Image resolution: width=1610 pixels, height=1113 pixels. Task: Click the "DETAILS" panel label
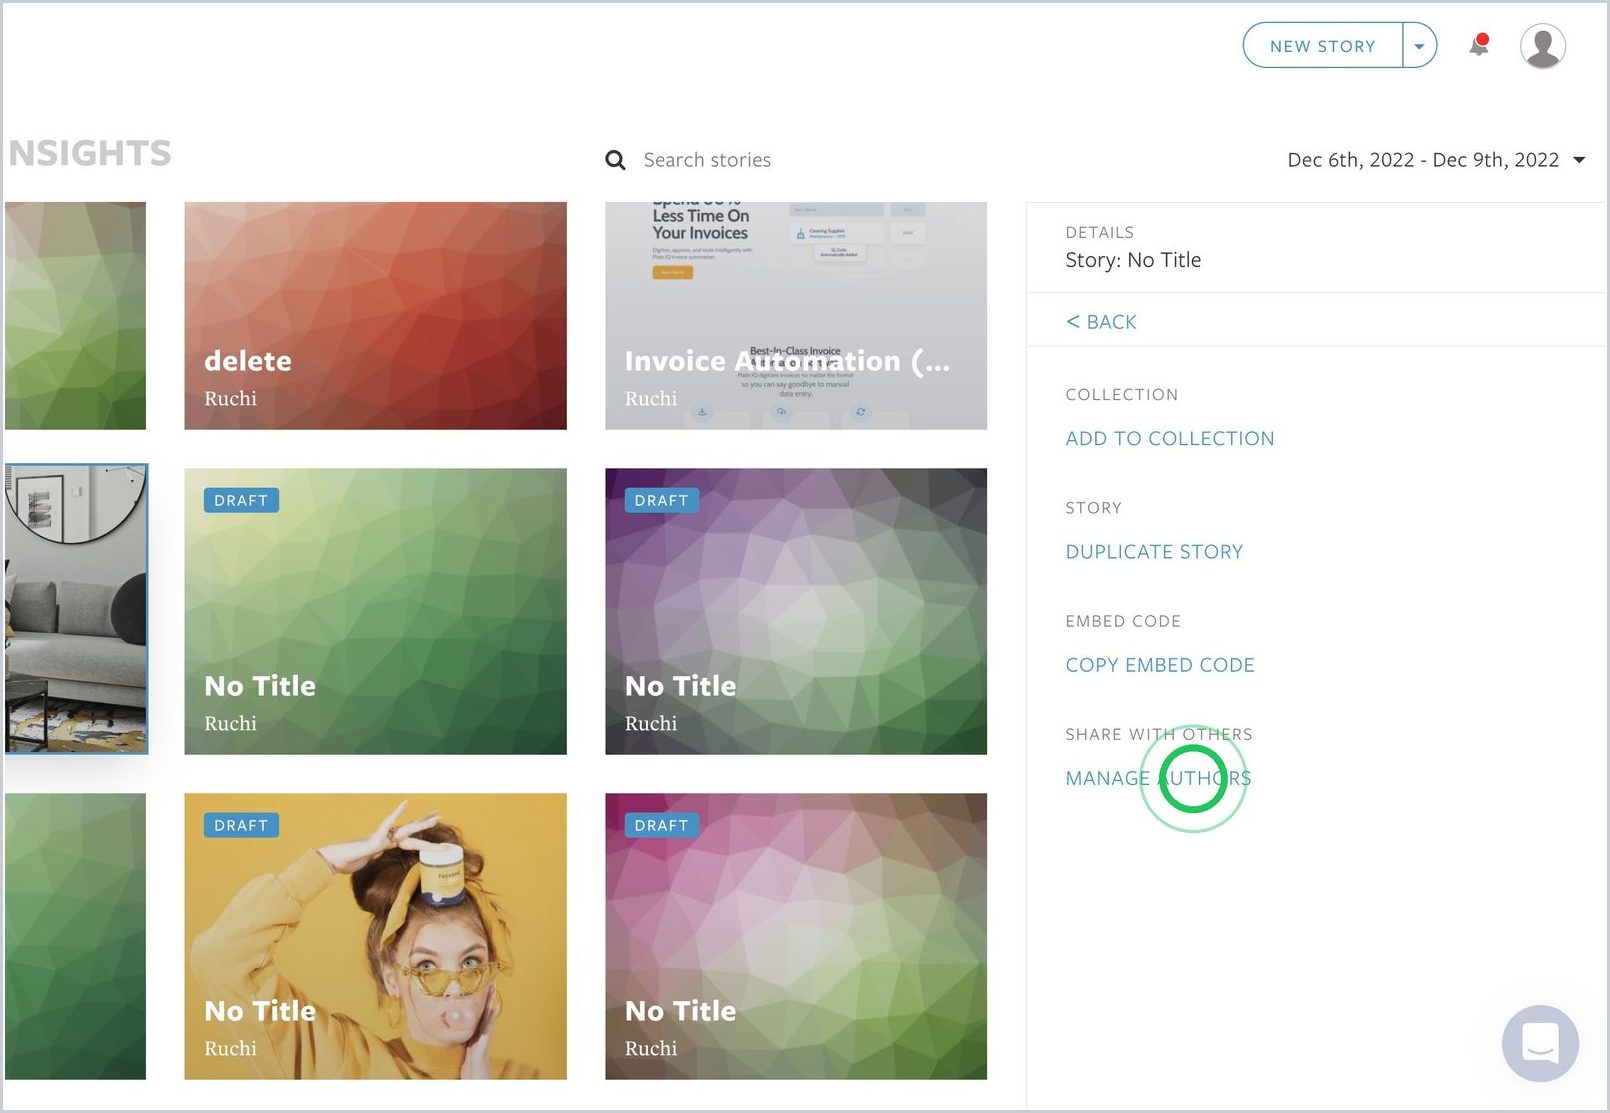tap(1099, 232)
